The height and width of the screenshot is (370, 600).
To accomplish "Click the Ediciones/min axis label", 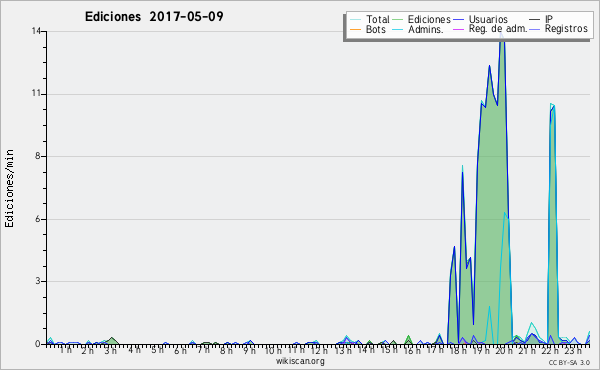I will [9, 188].
